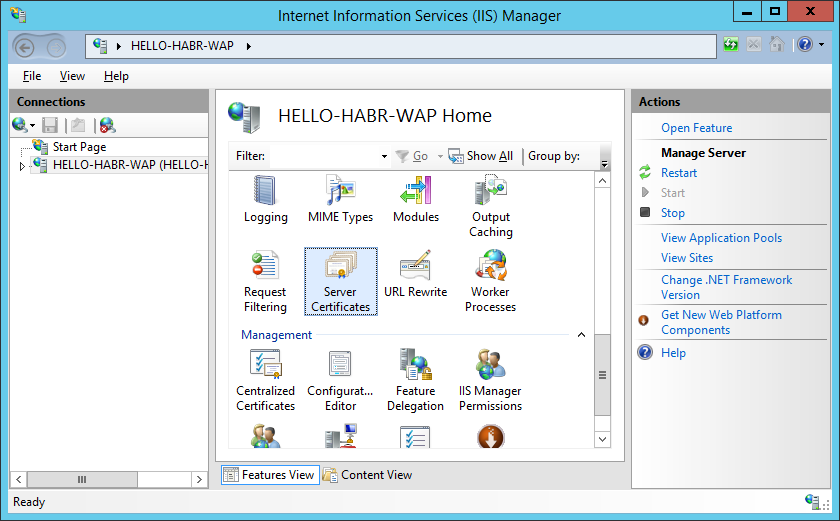Click the Management group heading
This screenshot has height=521, width=840.
[x=276, y=335]
